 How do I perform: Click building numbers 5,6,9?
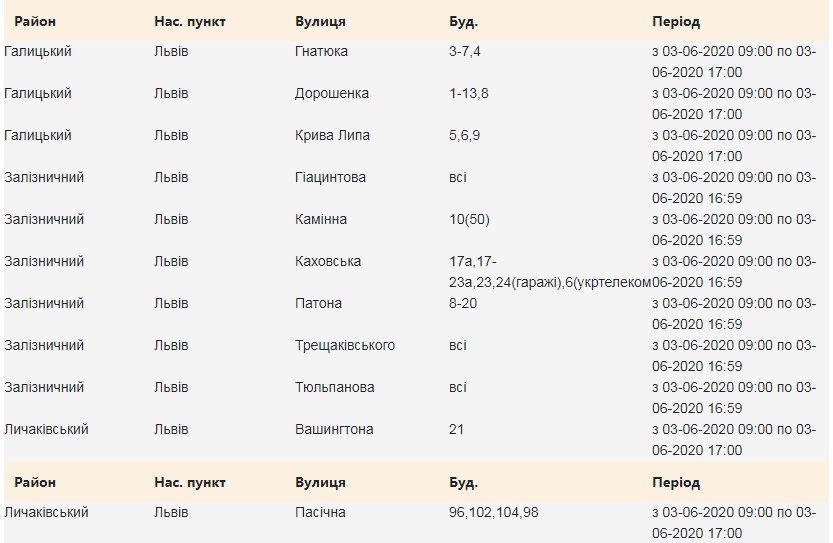click(x=465, y=135)
